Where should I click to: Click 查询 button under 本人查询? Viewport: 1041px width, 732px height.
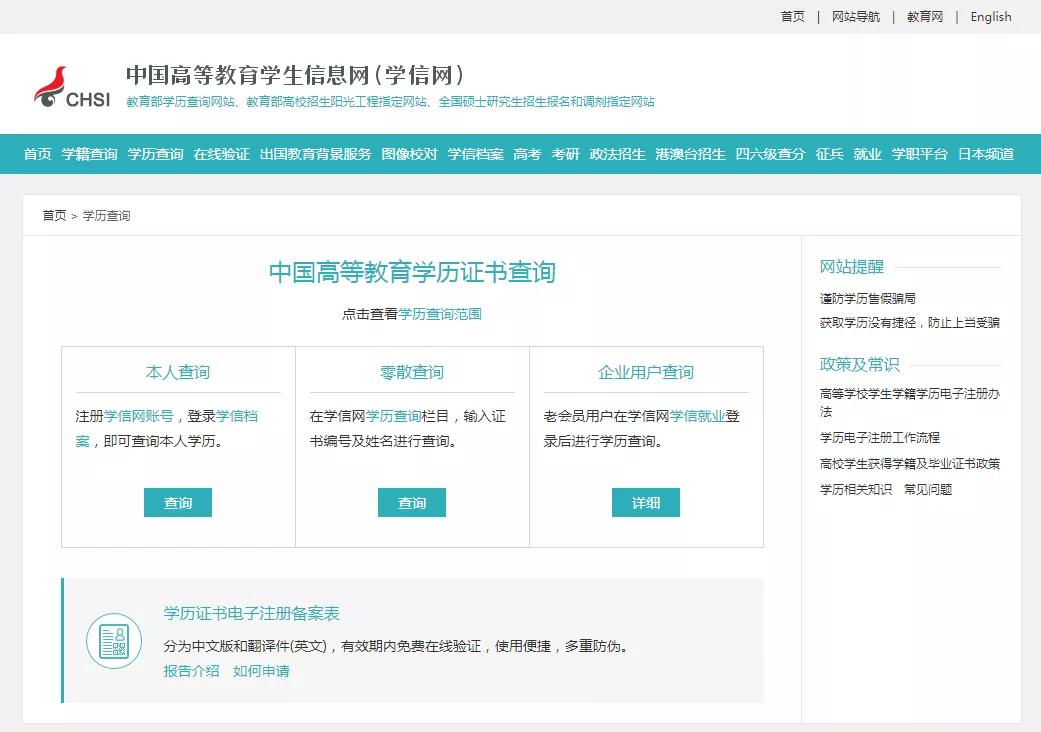178,502
